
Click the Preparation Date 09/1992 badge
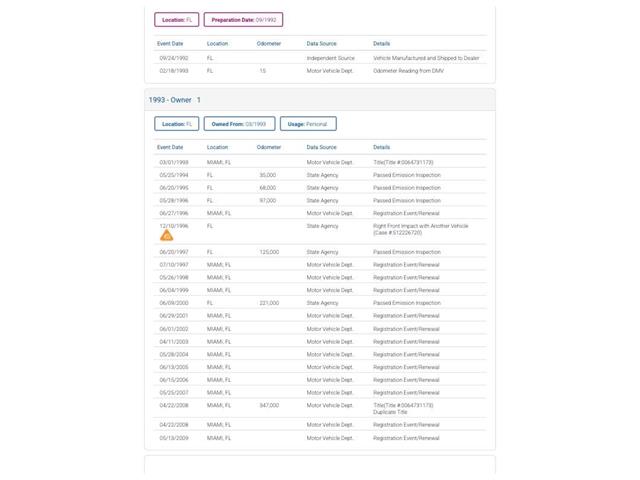point(243,20)
